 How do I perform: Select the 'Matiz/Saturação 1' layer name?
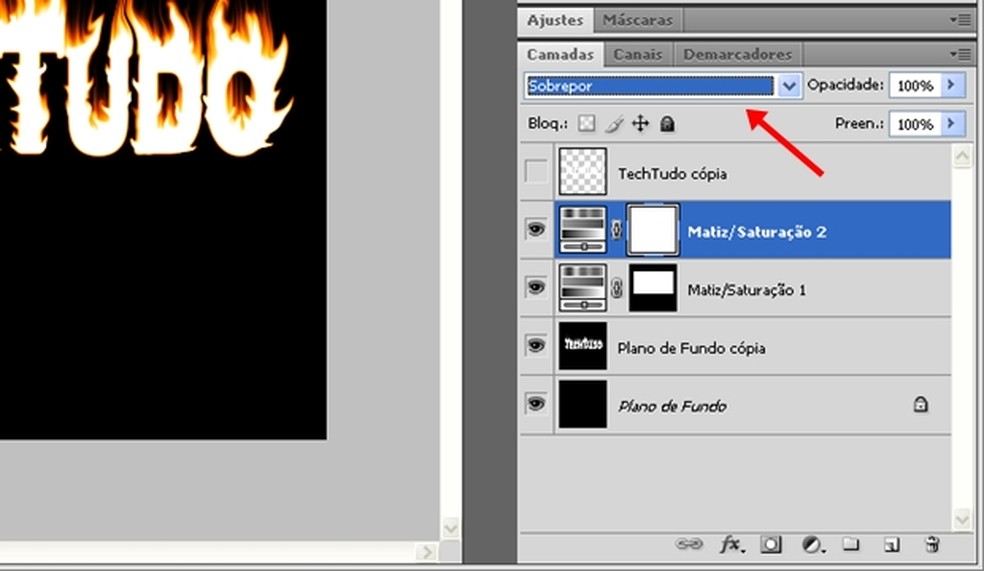coord(747,290)
